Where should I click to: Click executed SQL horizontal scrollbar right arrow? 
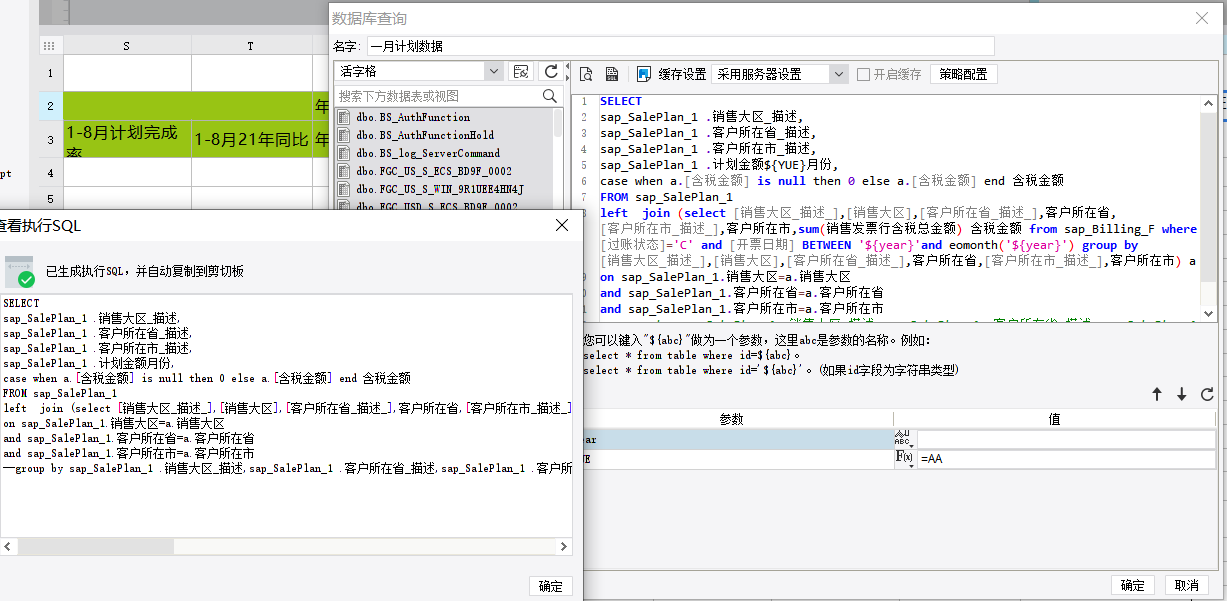pyautogui.click(x=564, y=547)
